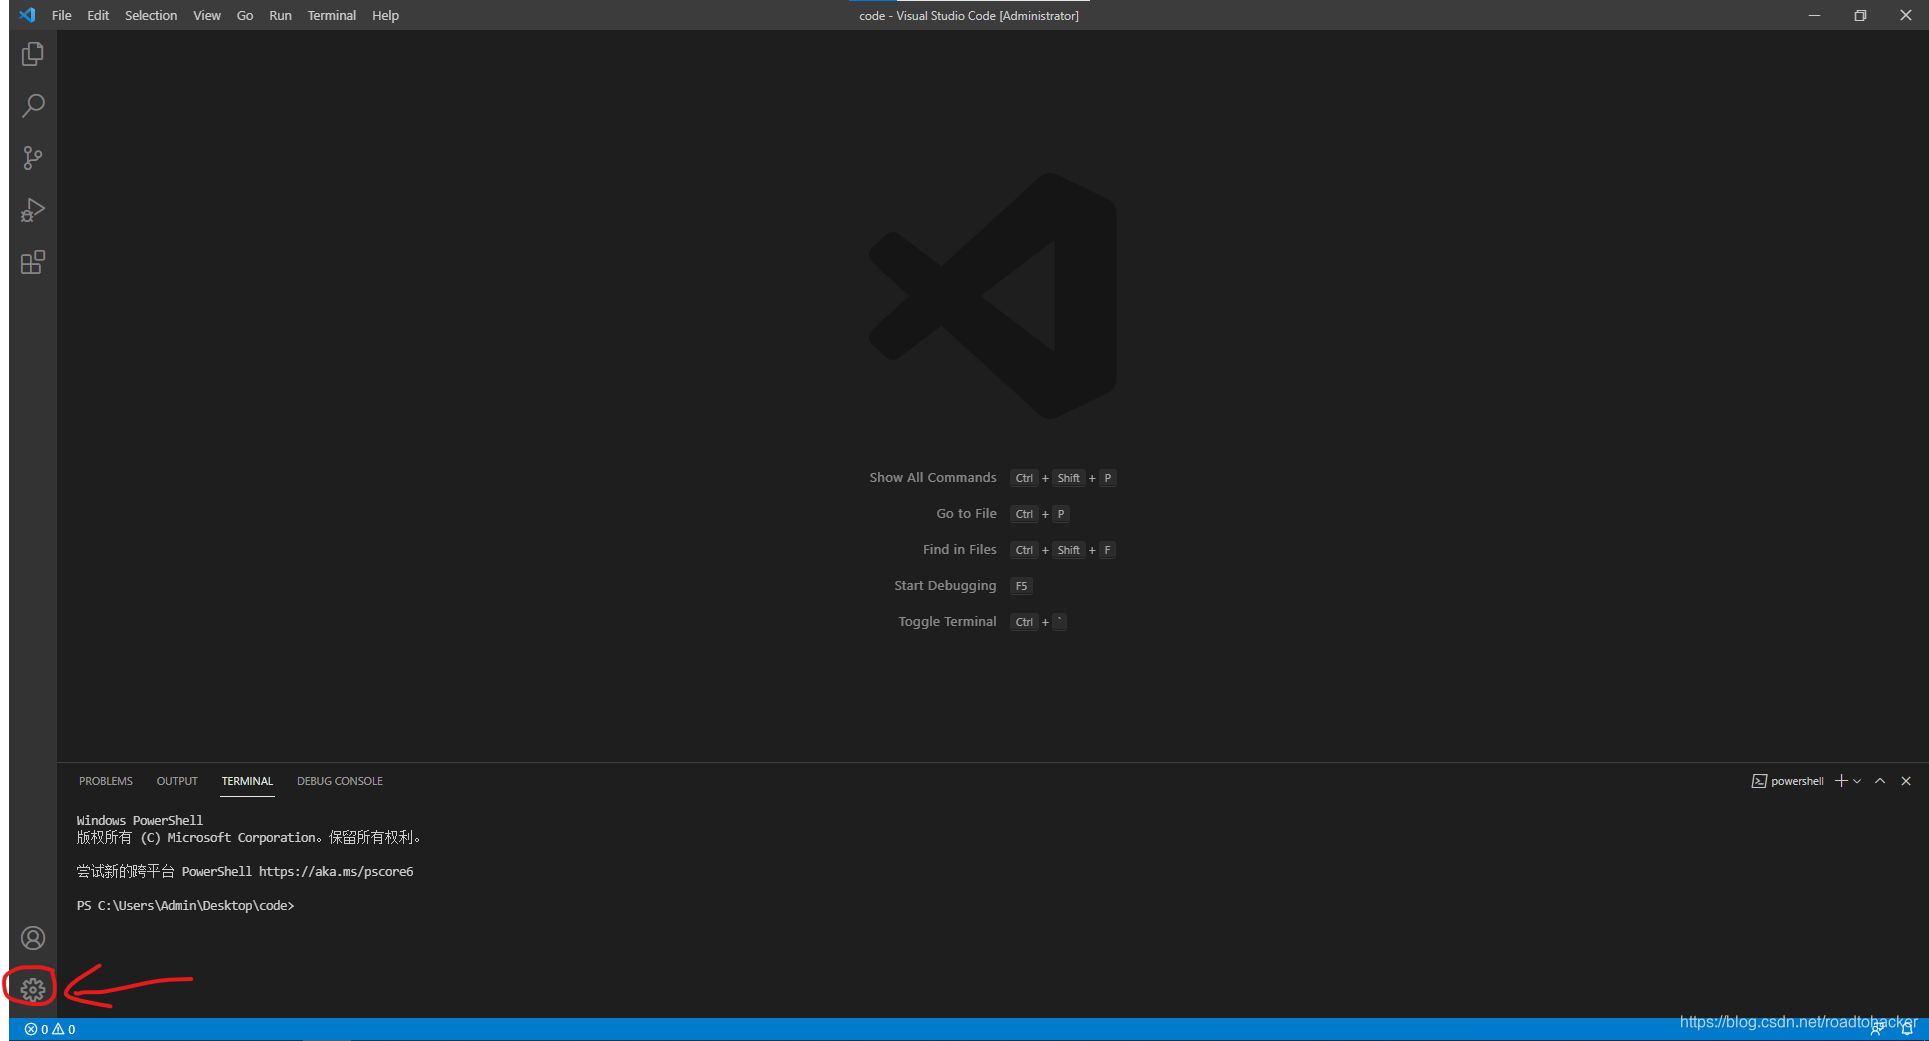
Task: Click the window title text
Action: point(969,15)
